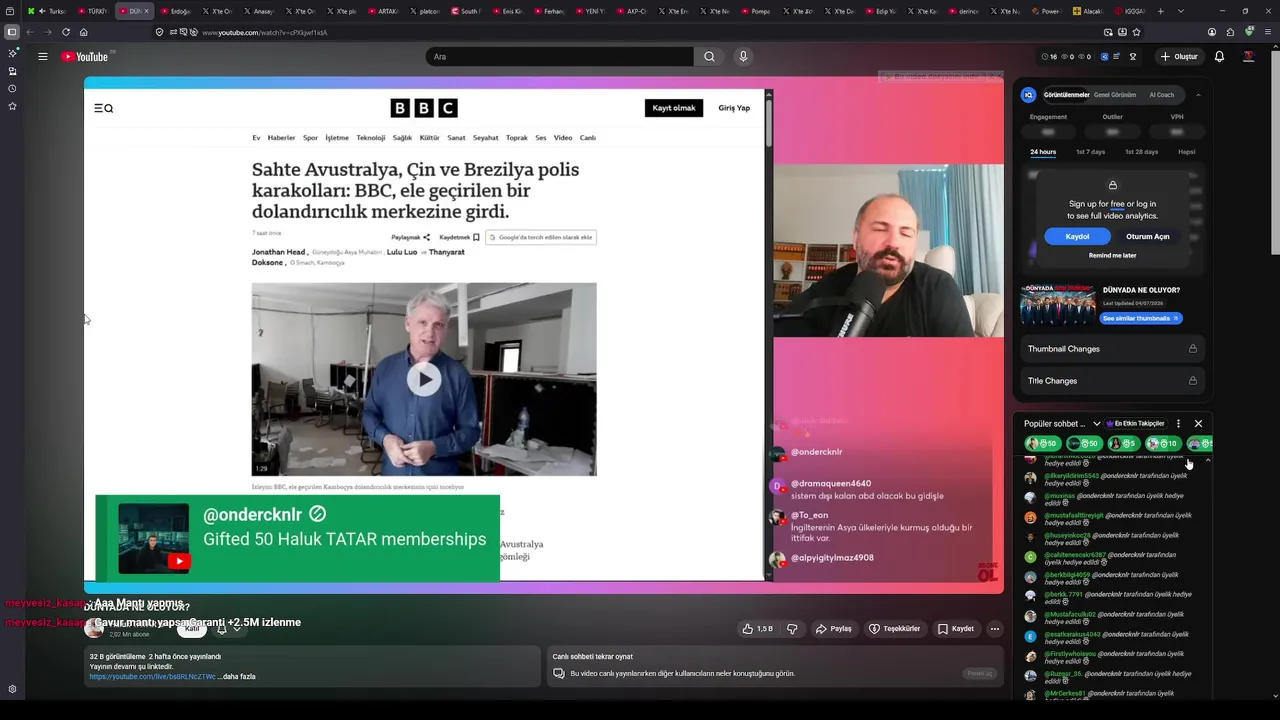Navigate back in the browser
This screenshot has height=720, width=1280.
coord(30,32)
